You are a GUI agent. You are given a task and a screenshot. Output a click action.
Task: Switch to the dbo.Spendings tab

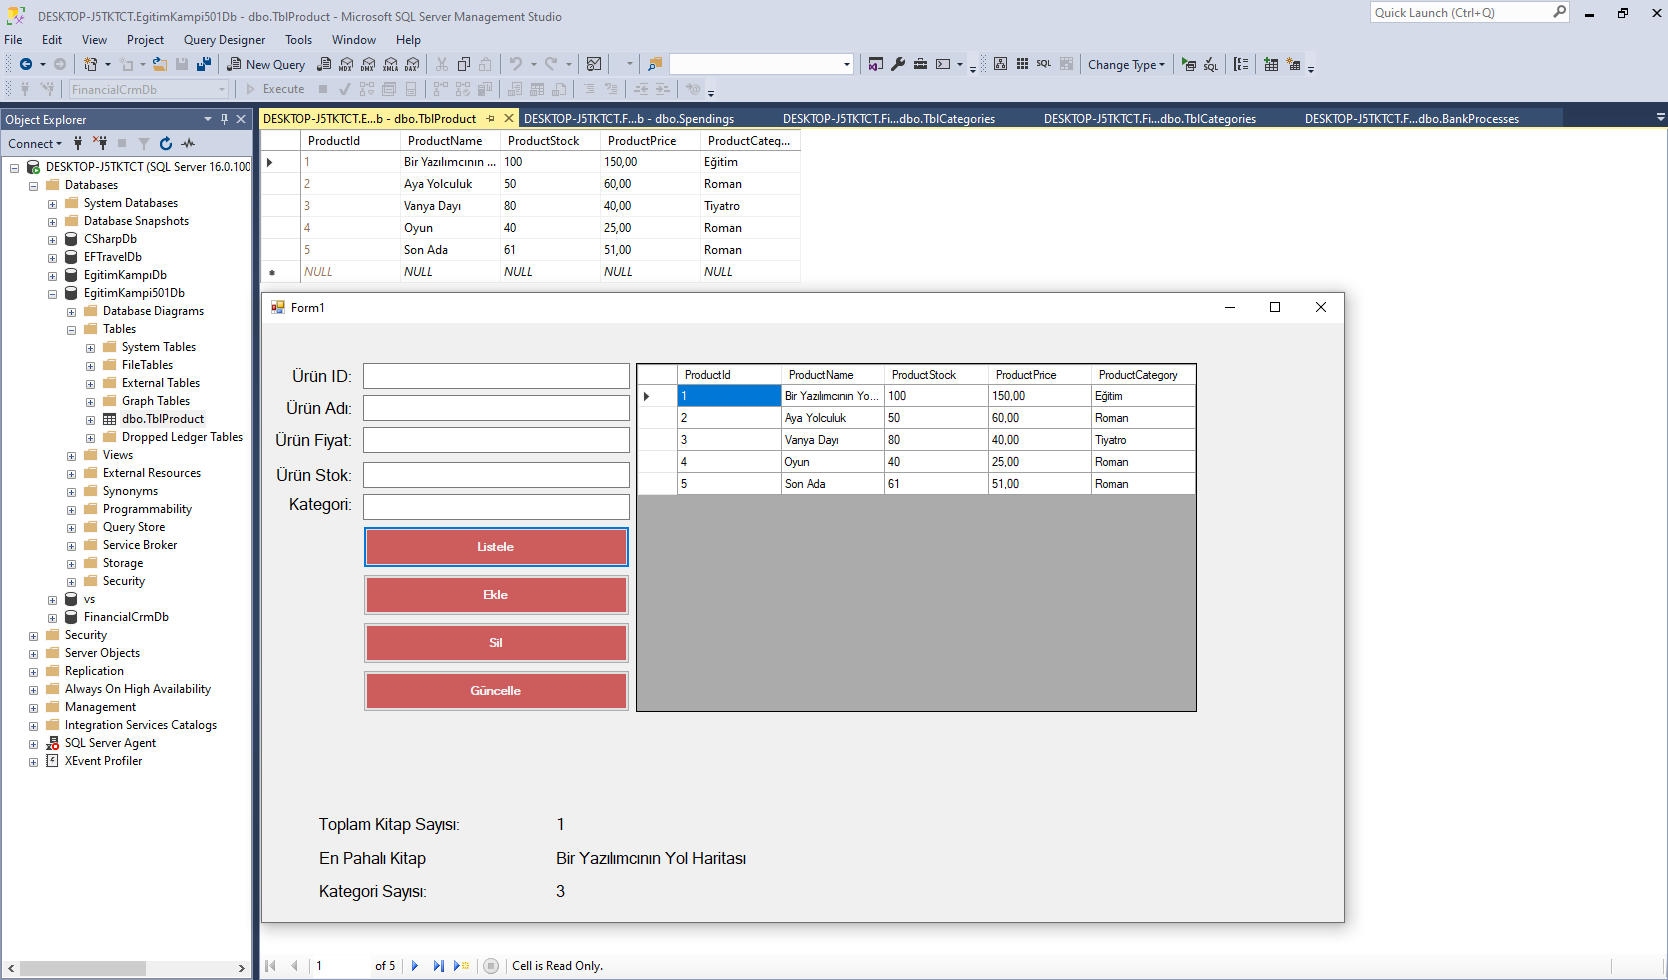629,118
